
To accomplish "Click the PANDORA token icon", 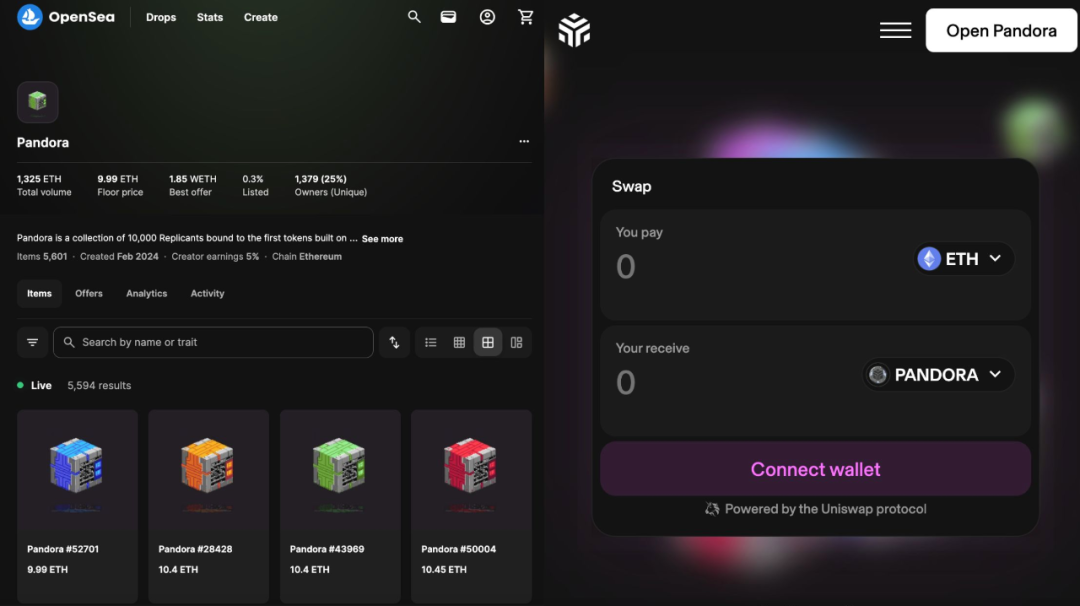I will [x=878, y=375].
